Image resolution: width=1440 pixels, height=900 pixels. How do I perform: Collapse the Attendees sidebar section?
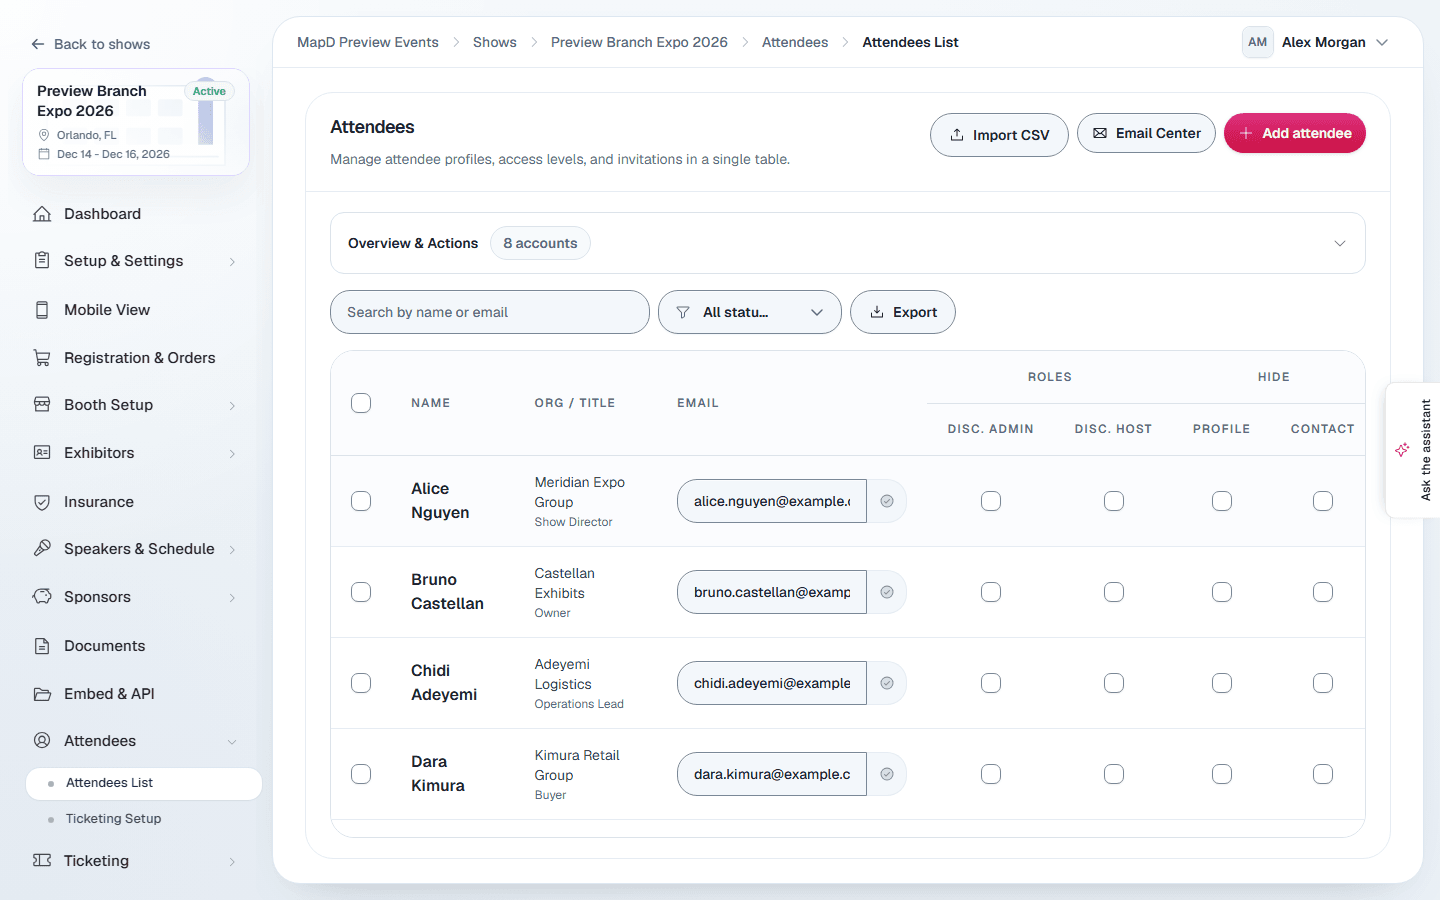[232, 742]
